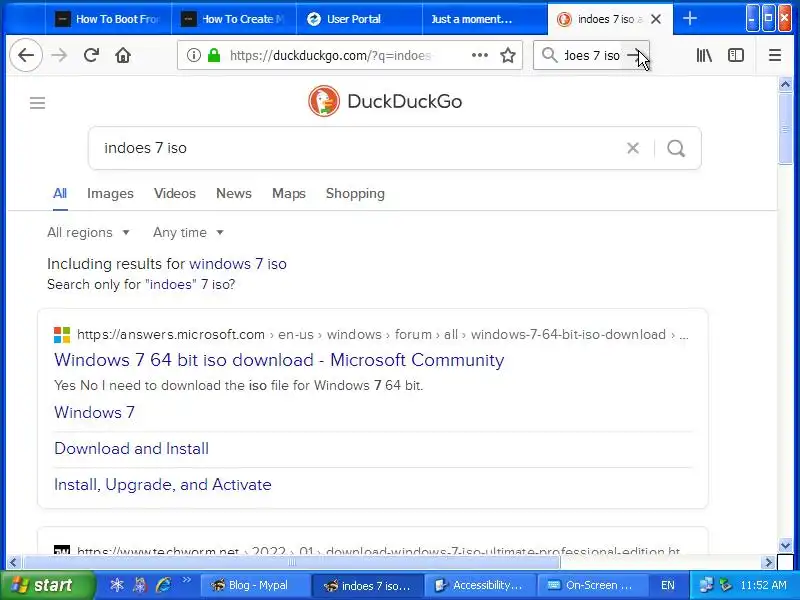Open the Accessibility taskbar window
The image size is (800, 600).
(x=480, y=585)
